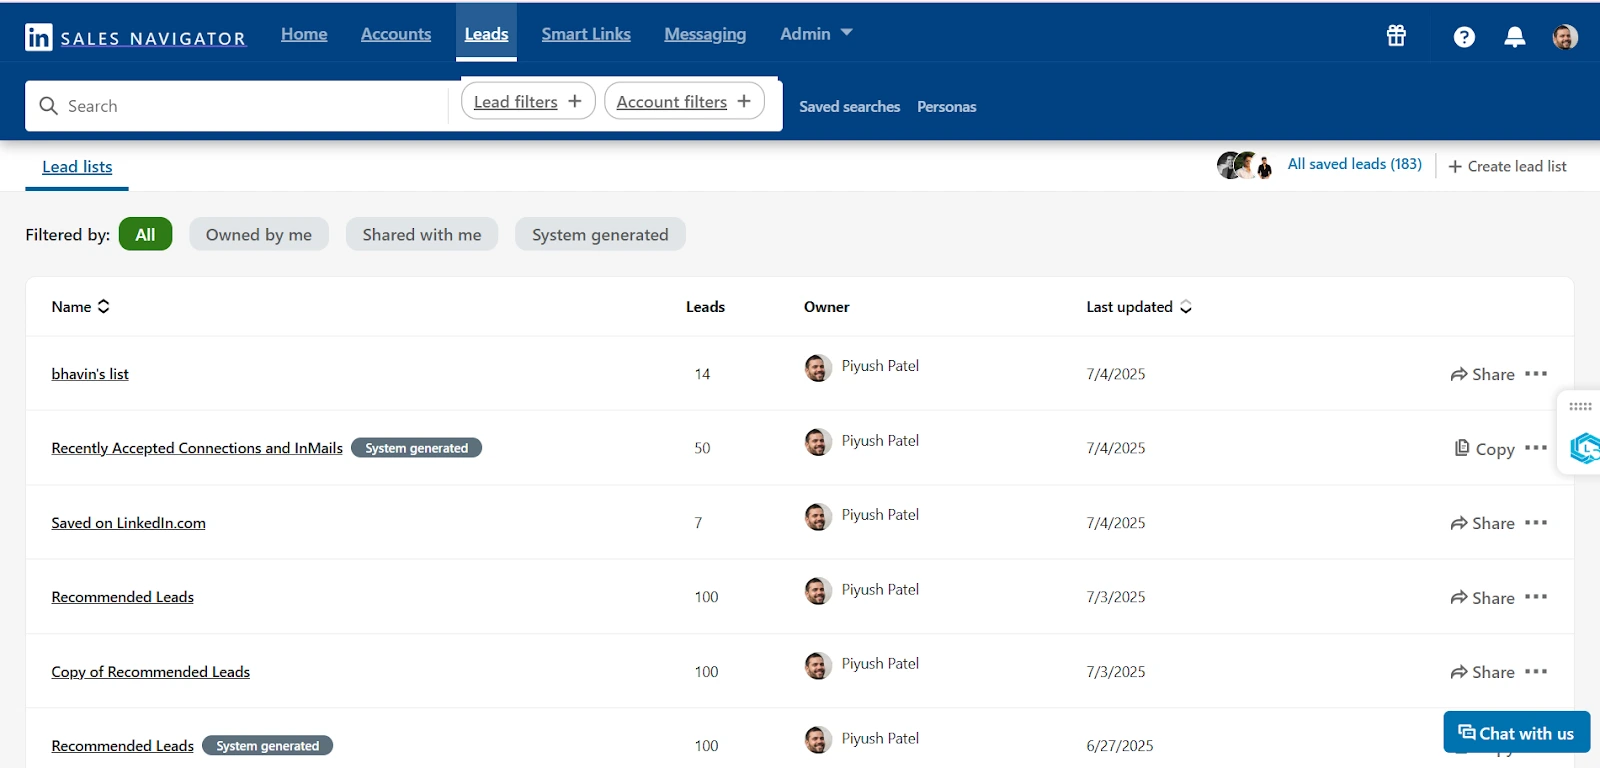The image size is (1600, 768).
Task: Open Saved searches
Action: pyautogui.click(x=849, y=106)
